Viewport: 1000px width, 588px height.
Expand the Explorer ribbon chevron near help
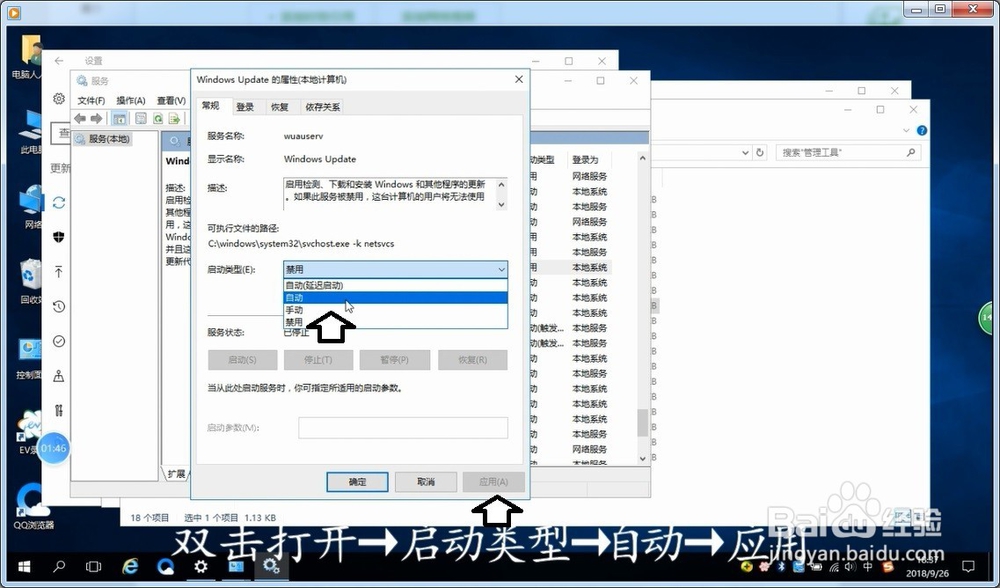906,130
